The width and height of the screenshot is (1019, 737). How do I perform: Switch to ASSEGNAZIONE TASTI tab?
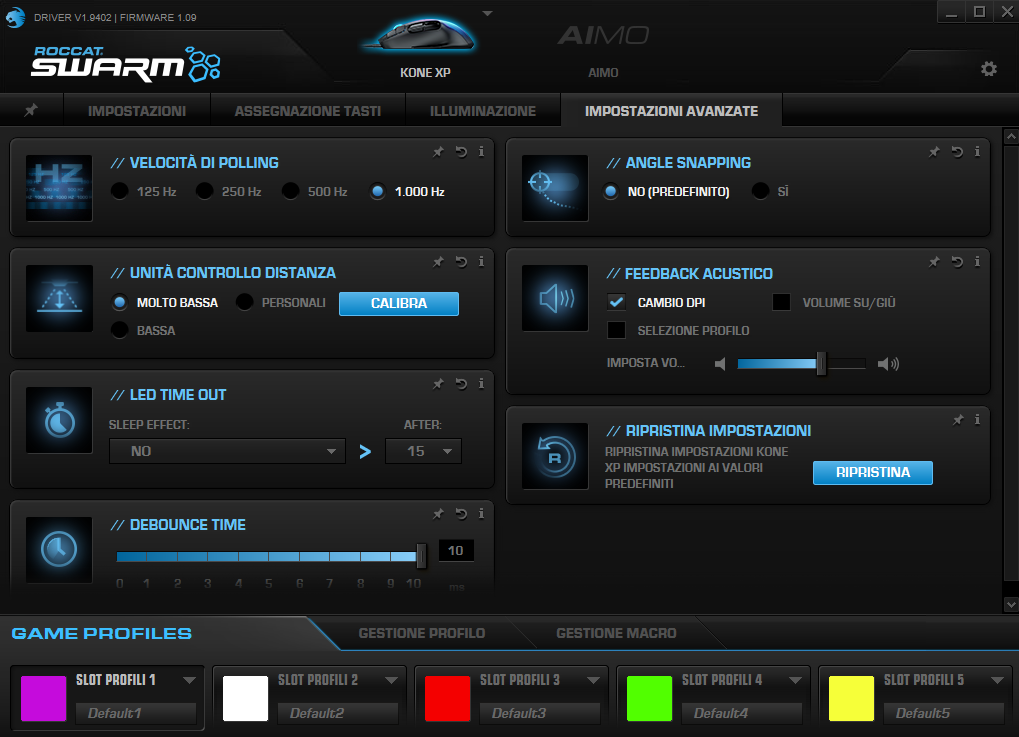(308, 110)
